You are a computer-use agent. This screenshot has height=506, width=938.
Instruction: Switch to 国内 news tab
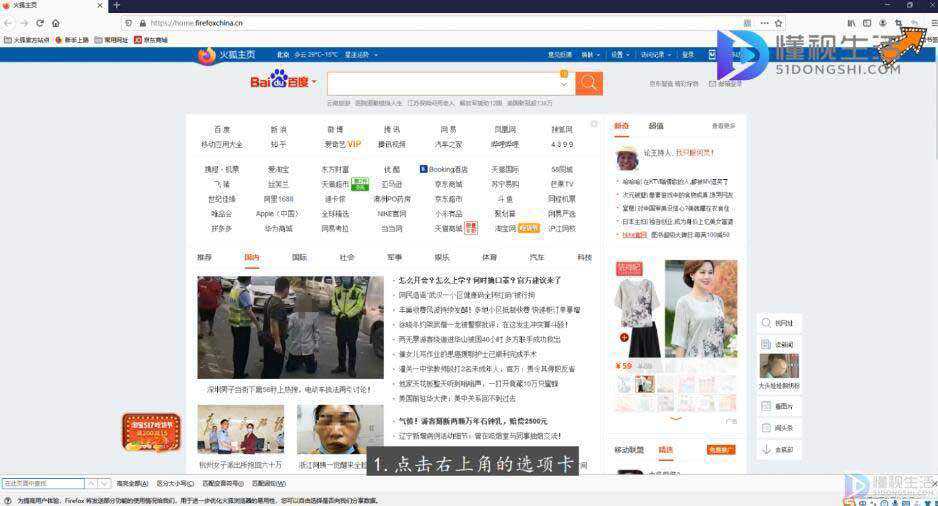[x=252, y=257]
